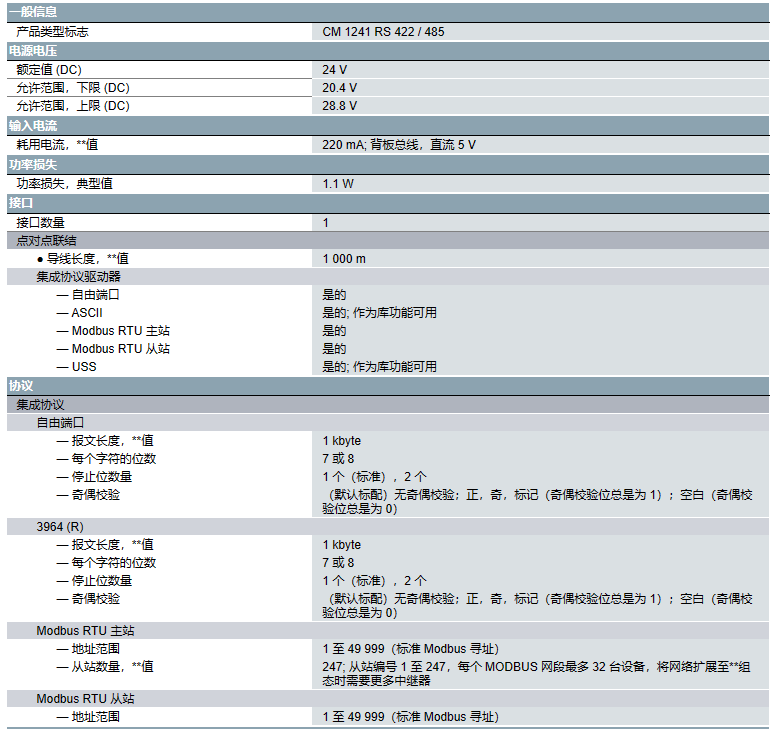
Task: Select the '额定值 (DC)' row label
Action: tap(49, 70)
